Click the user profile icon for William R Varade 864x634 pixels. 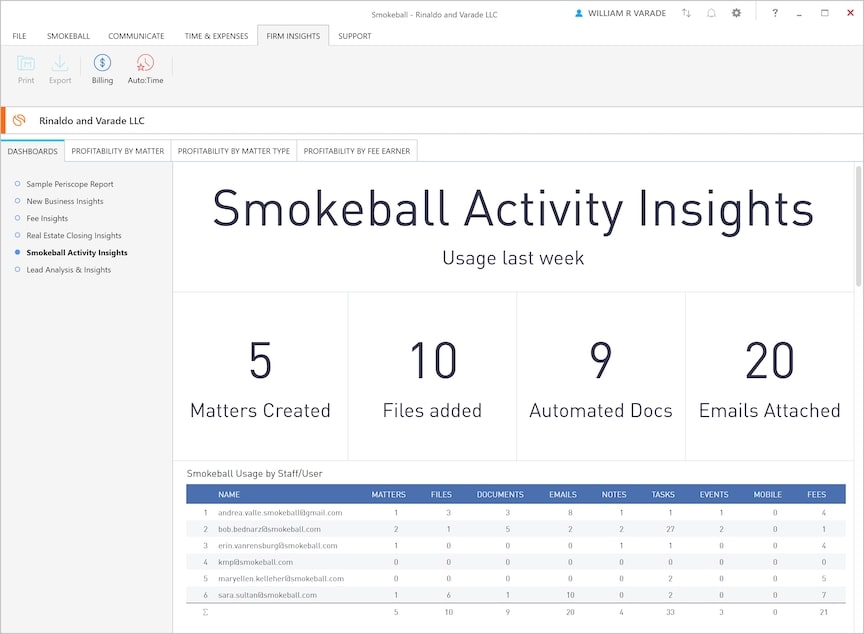[579, 13]
